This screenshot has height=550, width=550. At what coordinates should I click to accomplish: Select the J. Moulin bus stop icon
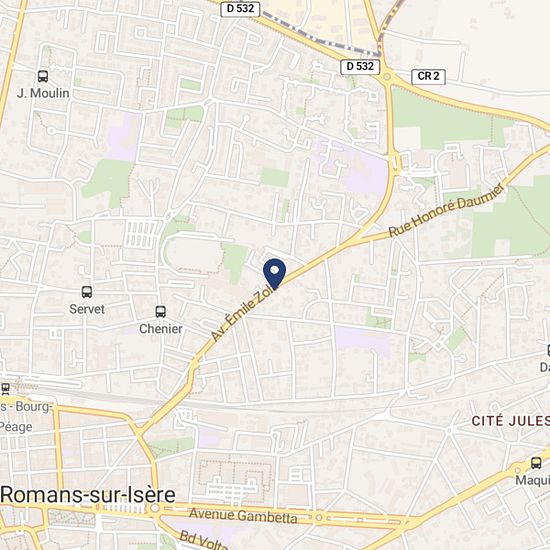(43, 76)
